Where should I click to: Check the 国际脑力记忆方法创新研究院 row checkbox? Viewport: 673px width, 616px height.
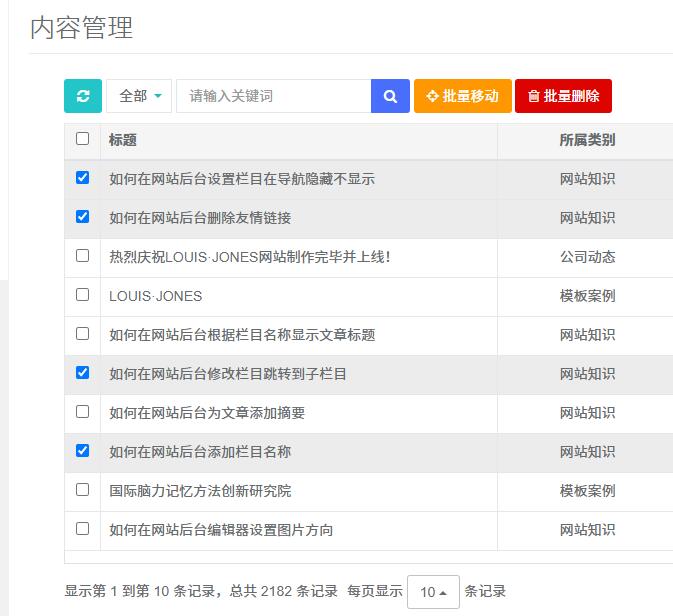pyautogui.click(x=82, y=490)
